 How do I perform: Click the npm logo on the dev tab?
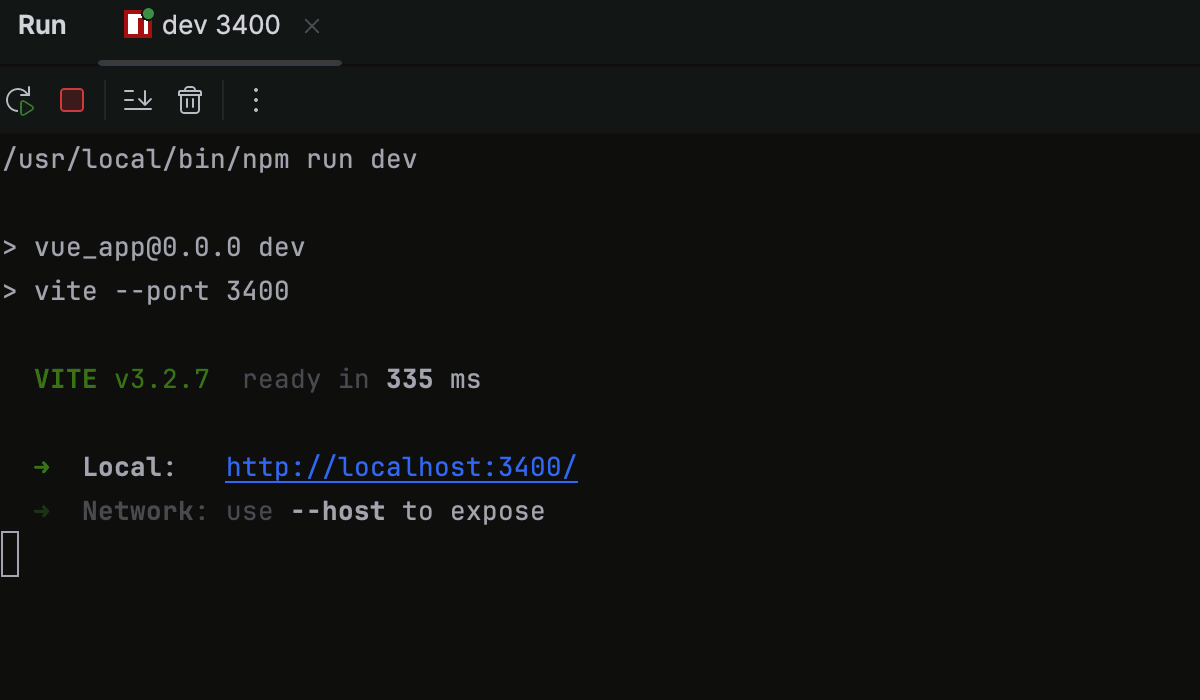coord(136,25)
